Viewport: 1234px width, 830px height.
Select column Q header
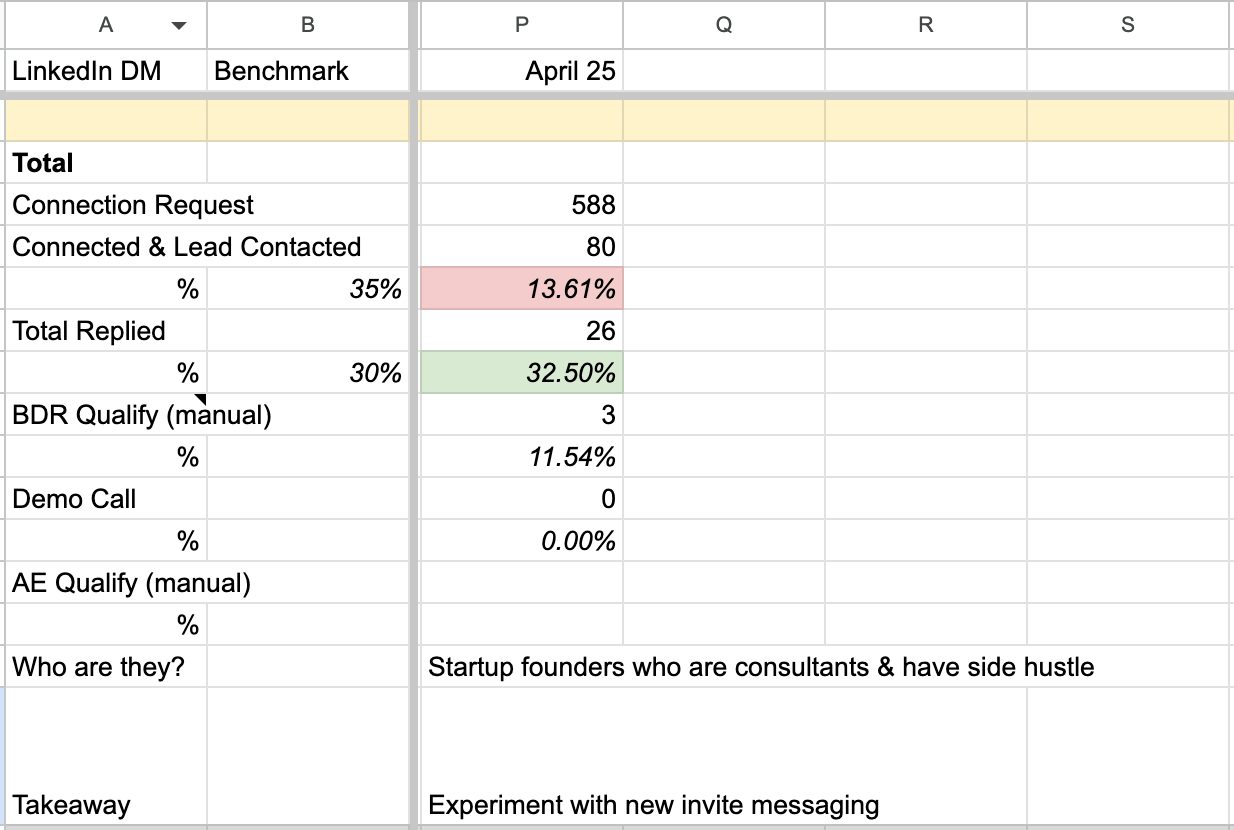click(x=724, y=26)
